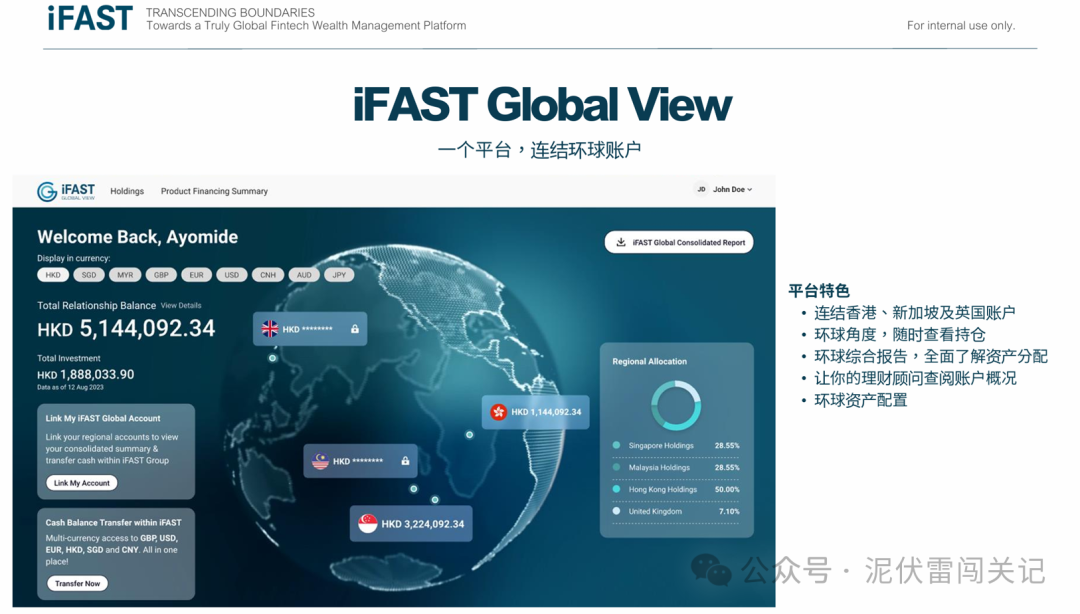This screenshot has width=1080, height=614.
Task: Click the iFAST Global View logo
Action: [x=66, y=191]
